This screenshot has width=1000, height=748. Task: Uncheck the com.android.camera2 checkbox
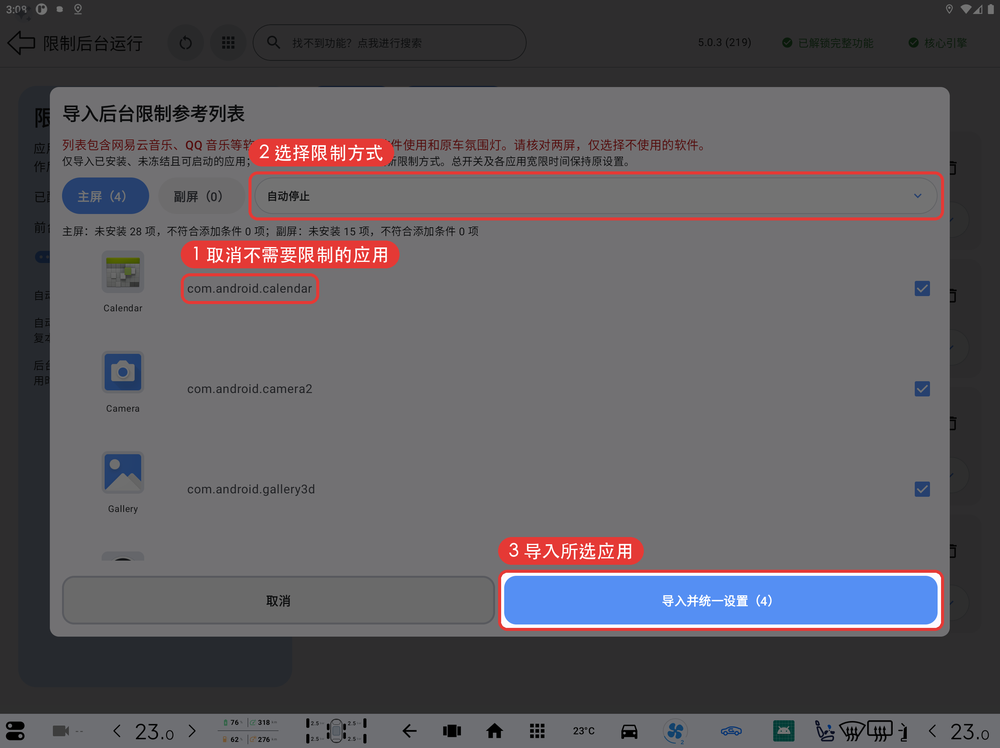(922, 388)
